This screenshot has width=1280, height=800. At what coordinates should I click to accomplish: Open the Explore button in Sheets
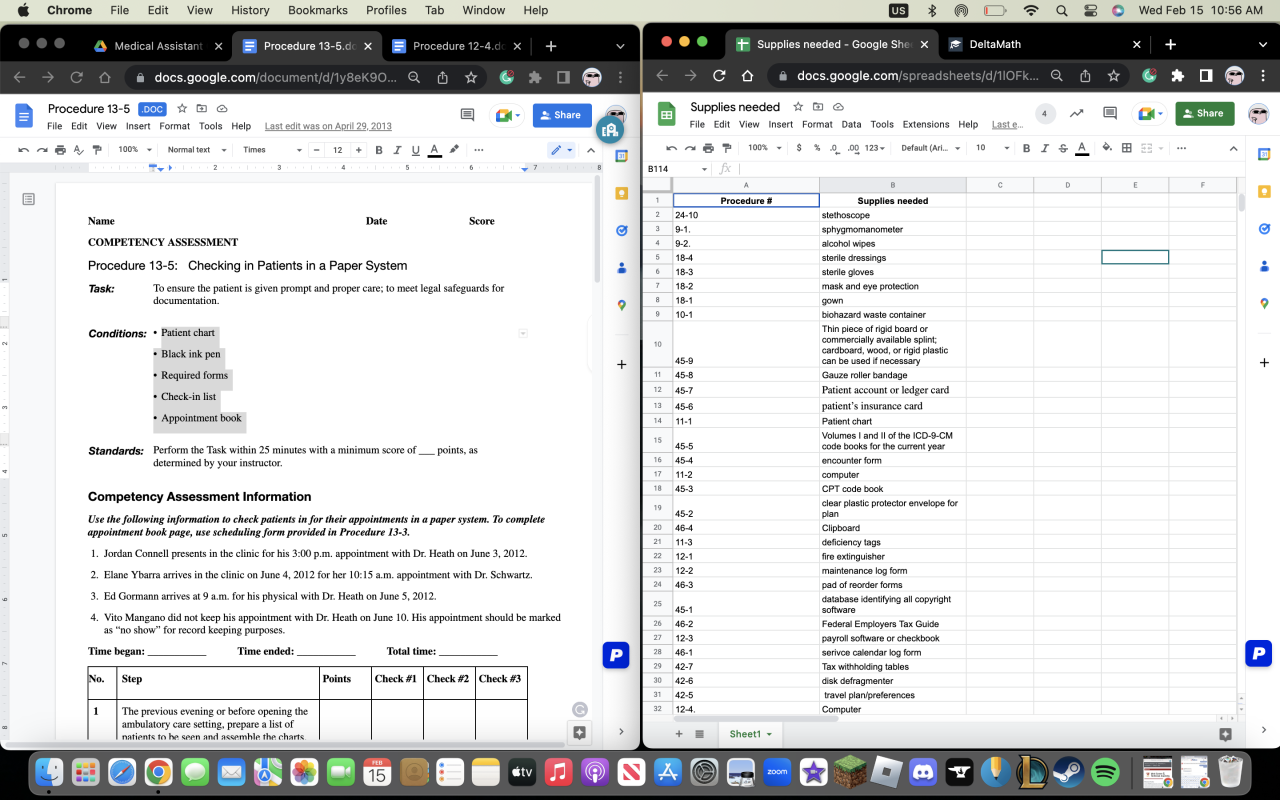click(x=1226, y=734)
